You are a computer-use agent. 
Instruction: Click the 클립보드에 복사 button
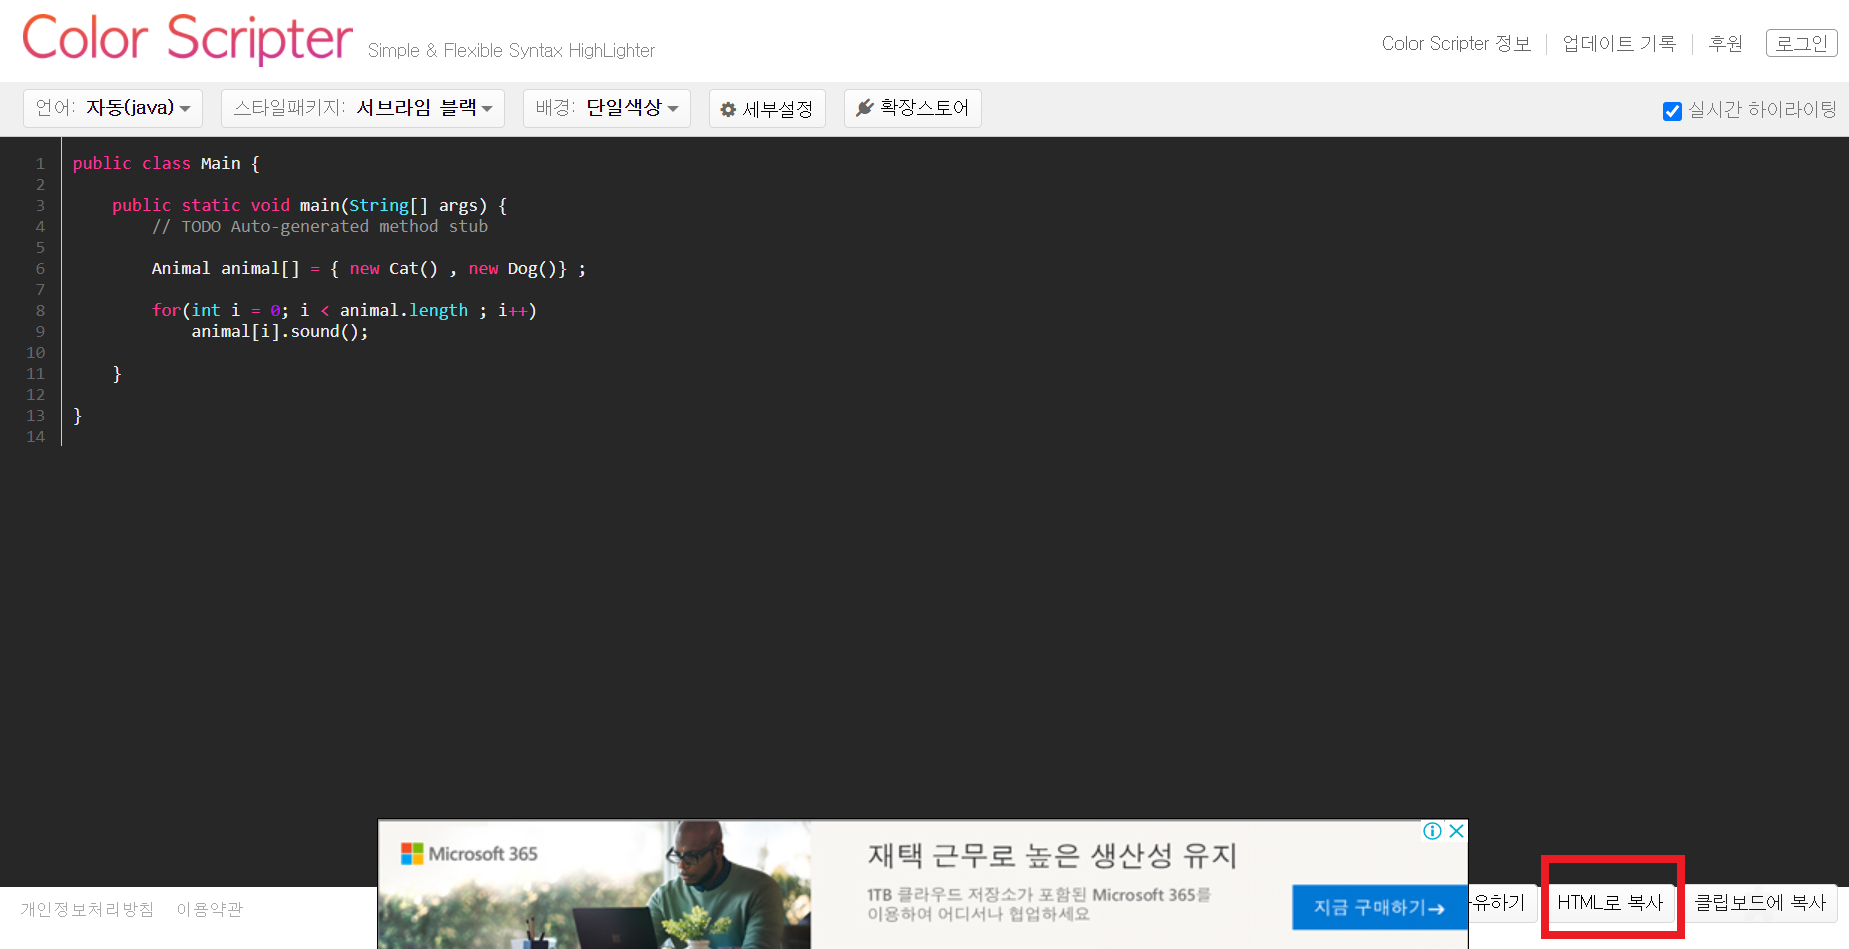tap(1760, 903)
